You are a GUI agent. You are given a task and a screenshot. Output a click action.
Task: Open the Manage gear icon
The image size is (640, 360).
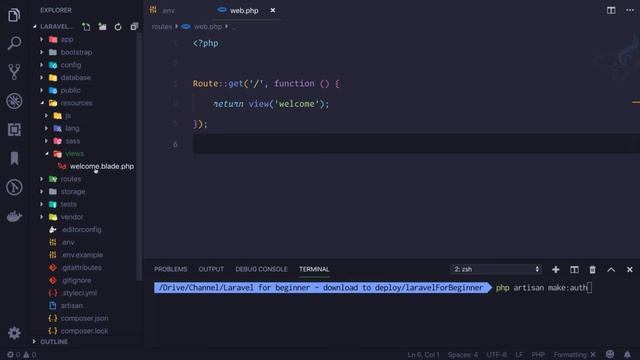(14, 333)
